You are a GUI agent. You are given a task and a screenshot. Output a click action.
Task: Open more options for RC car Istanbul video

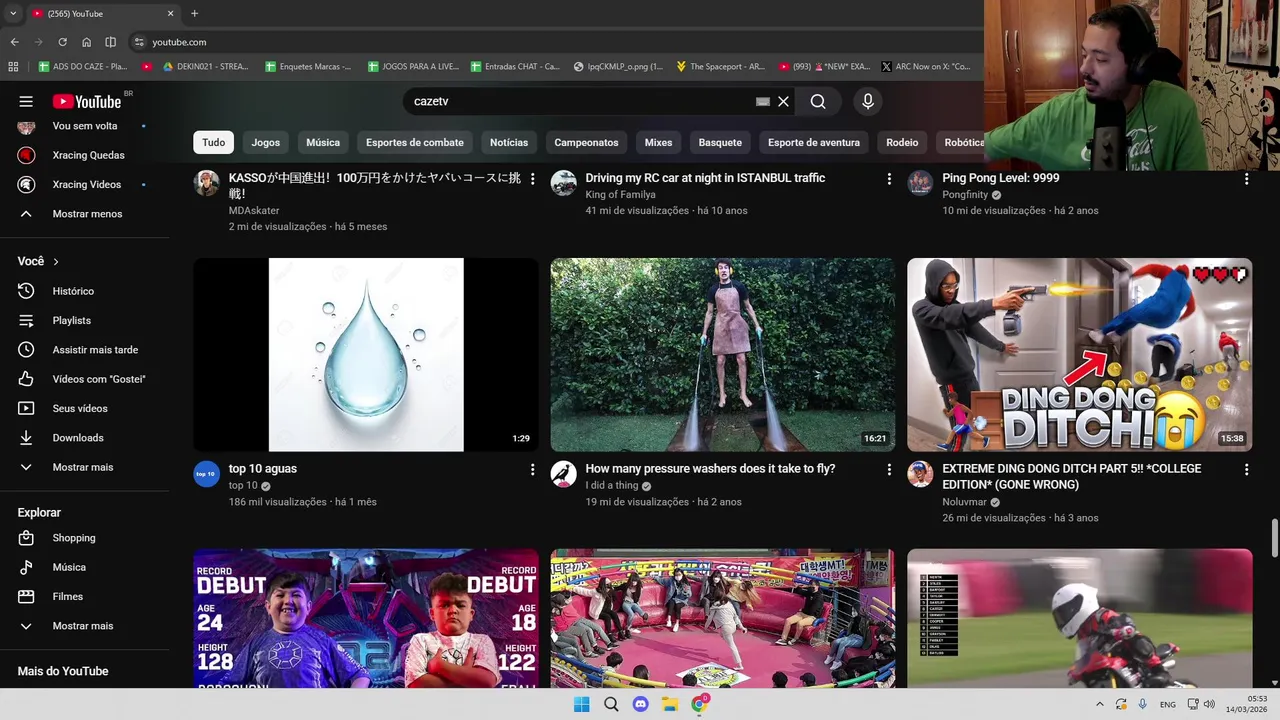pos(889,179)
